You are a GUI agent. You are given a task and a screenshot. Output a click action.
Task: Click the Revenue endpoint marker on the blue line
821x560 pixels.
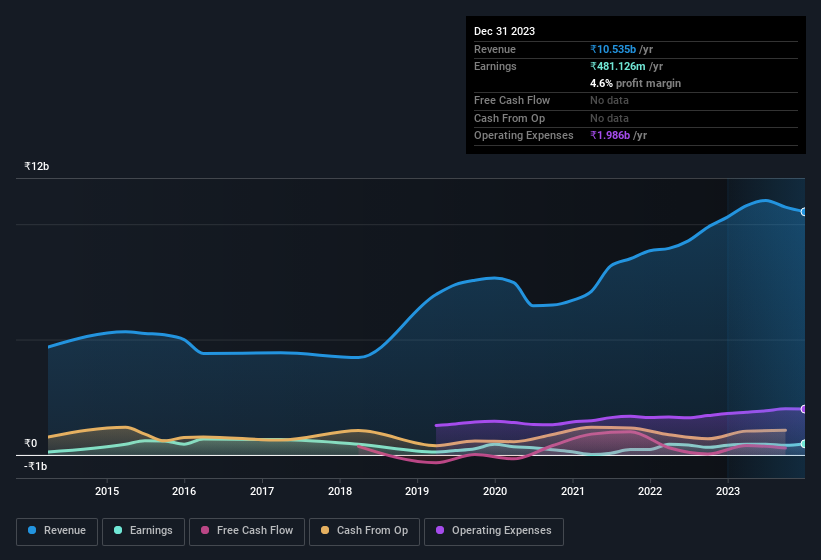pyautogui.click(x=804, y=212)
